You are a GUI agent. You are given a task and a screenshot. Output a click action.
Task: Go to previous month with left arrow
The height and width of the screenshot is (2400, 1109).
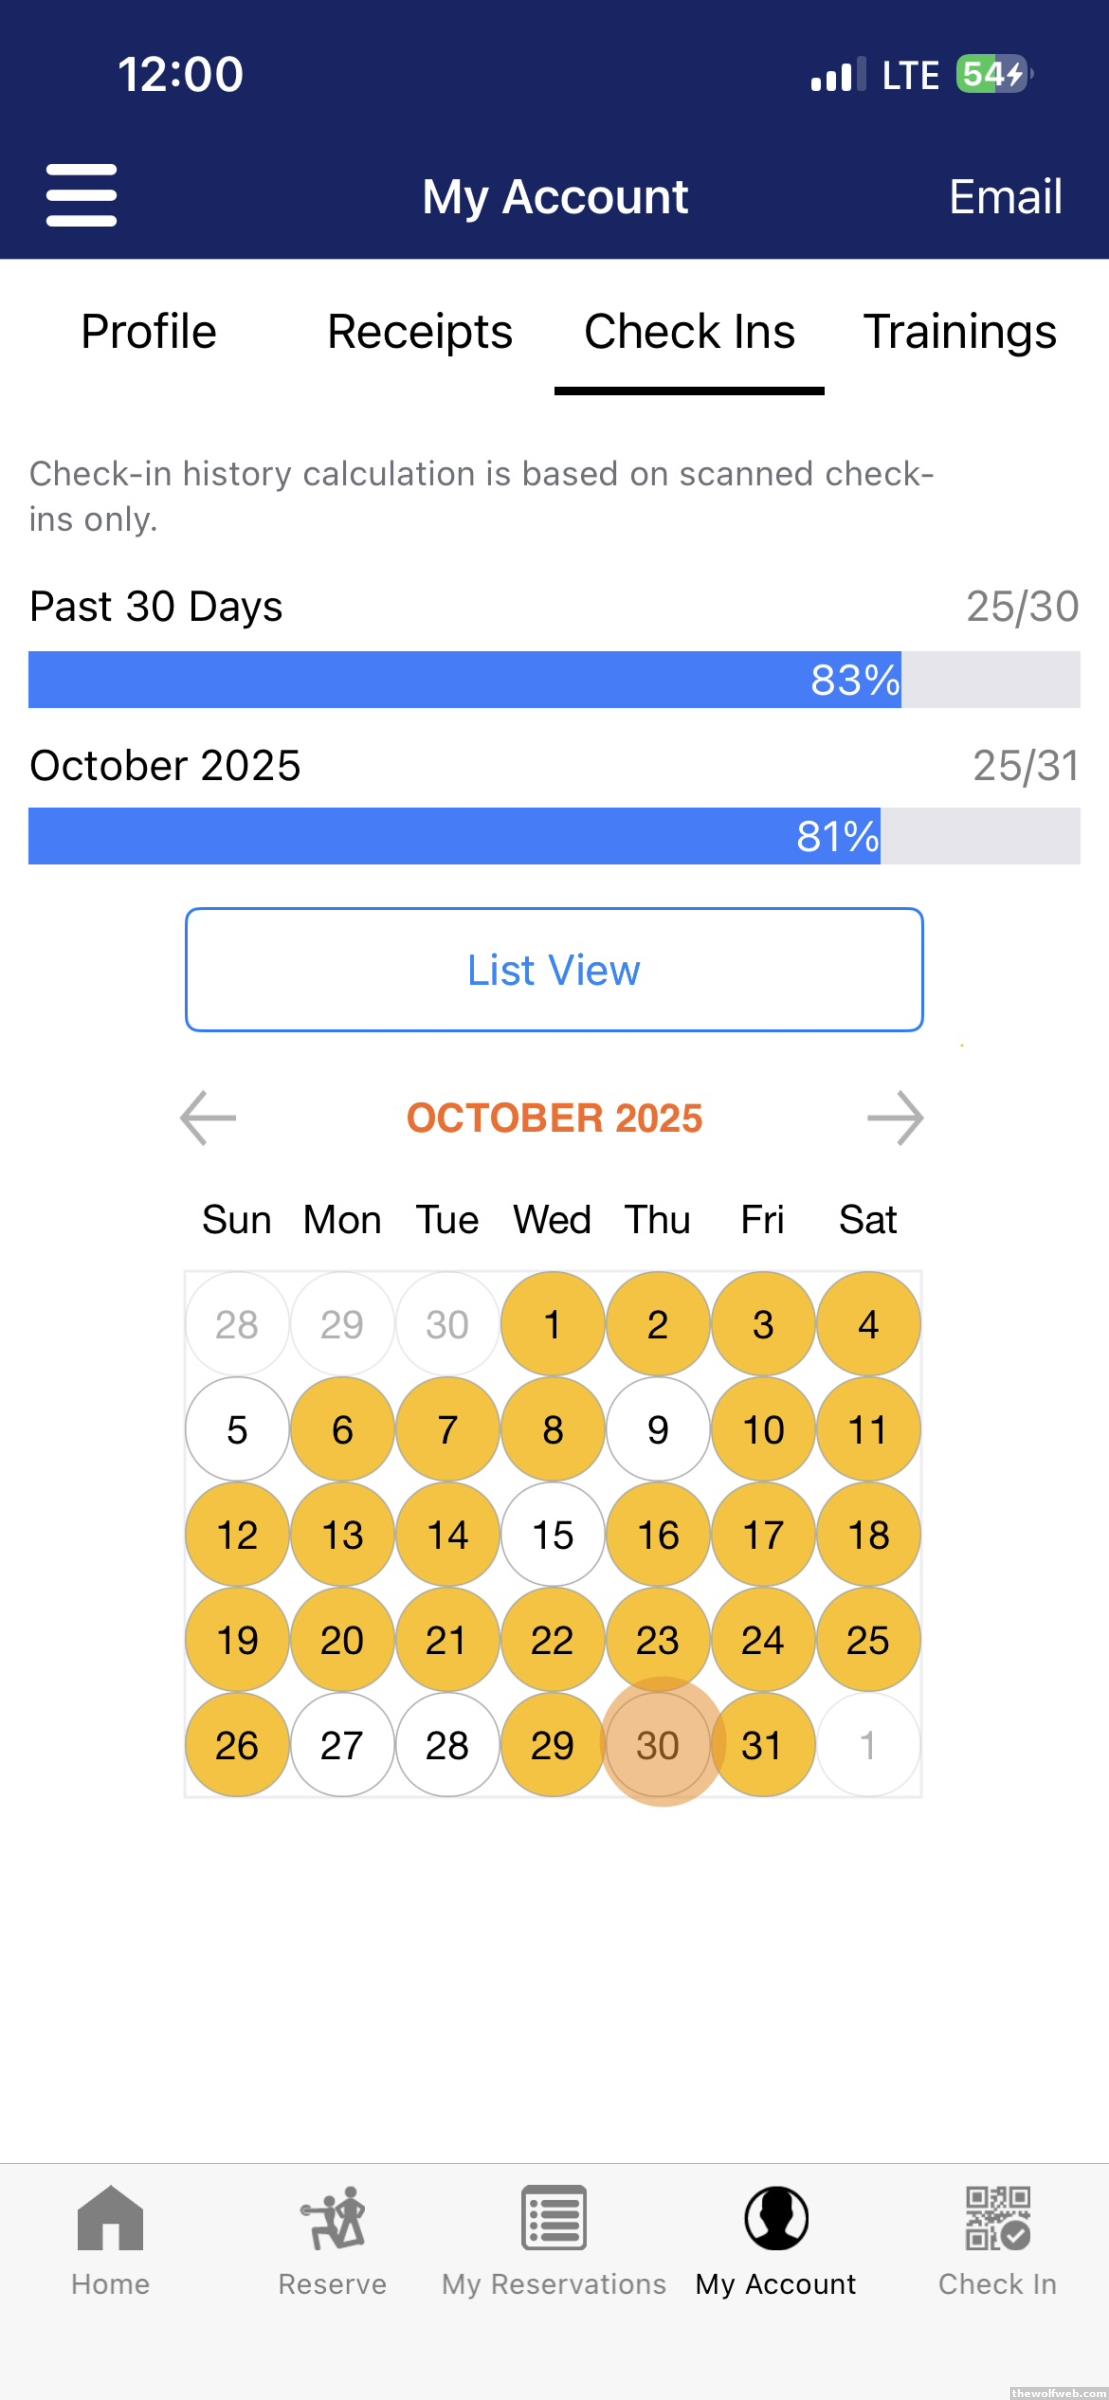pyautogui.click(x=208, y=1118)
